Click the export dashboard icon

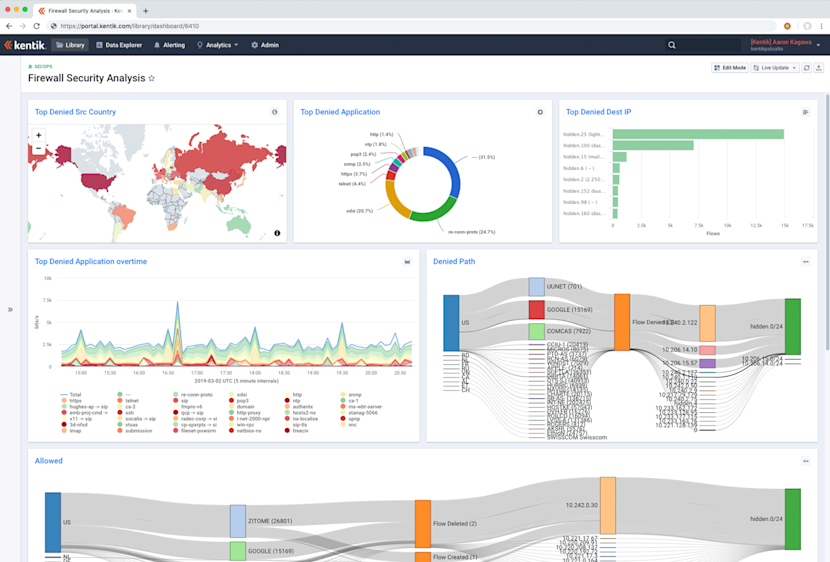819,68
